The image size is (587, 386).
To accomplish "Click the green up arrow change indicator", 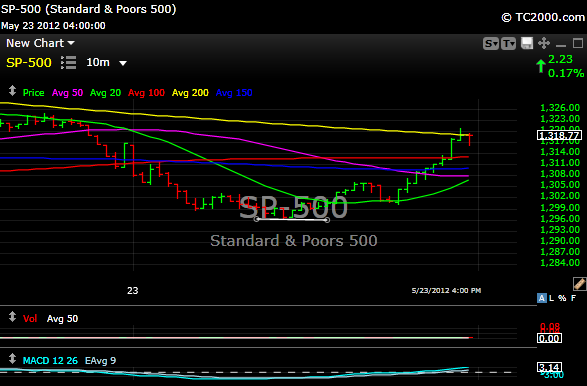I will [x=541, y=66].
